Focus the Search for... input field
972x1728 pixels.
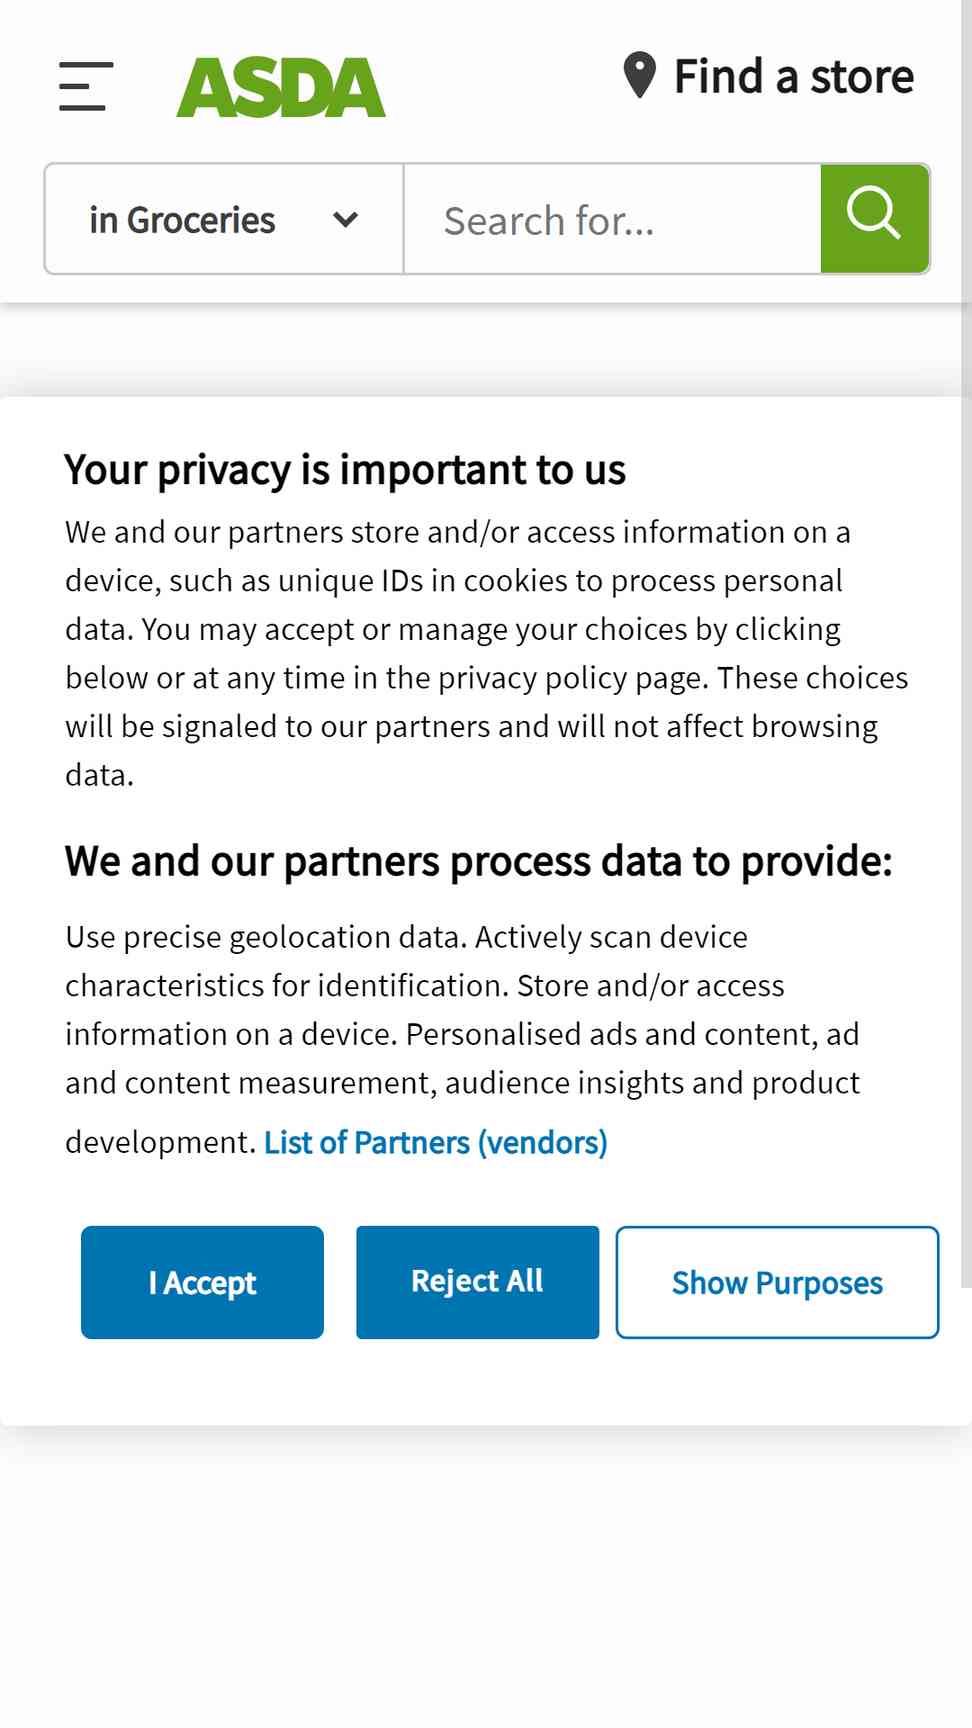click(x=613, y=219)
